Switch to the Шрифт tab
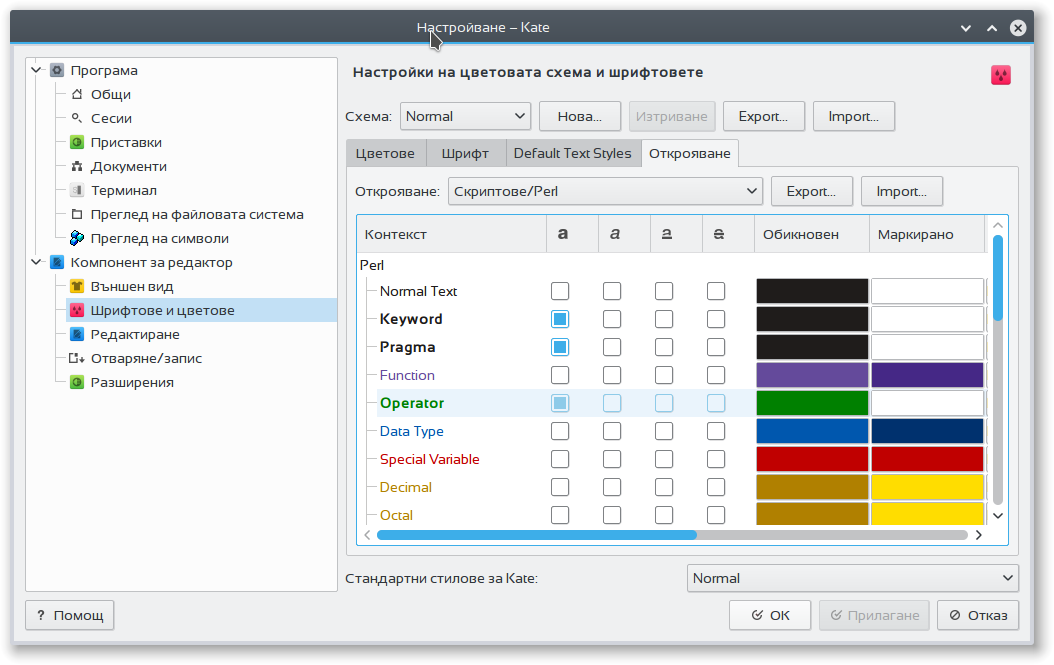The width and height of the screenshot is (1054, 665). coord(465,153)
